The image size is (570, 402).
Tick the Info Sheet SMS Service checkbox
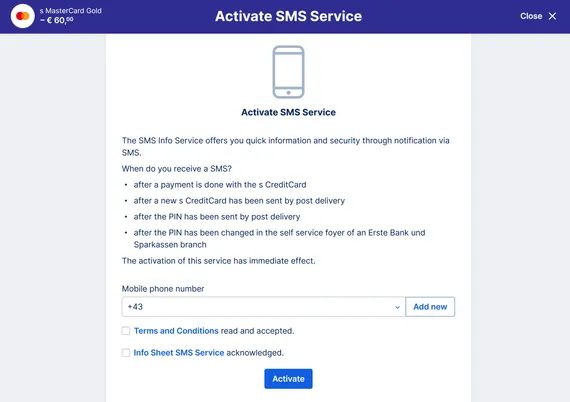tap(126, 353)
